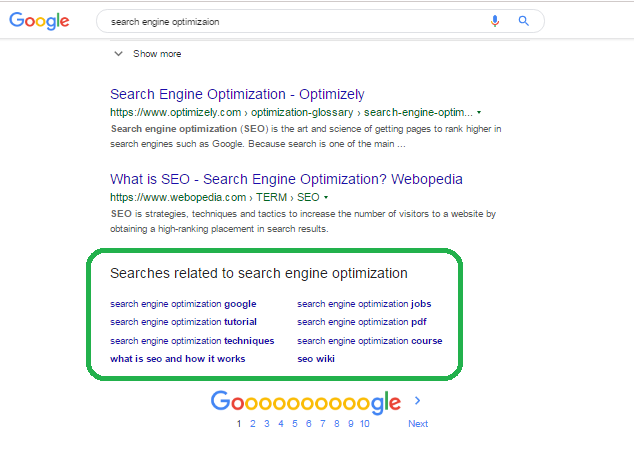The image size is (634, 449).
Task: Start voice search with microphone icon
Action: [495, 21]
